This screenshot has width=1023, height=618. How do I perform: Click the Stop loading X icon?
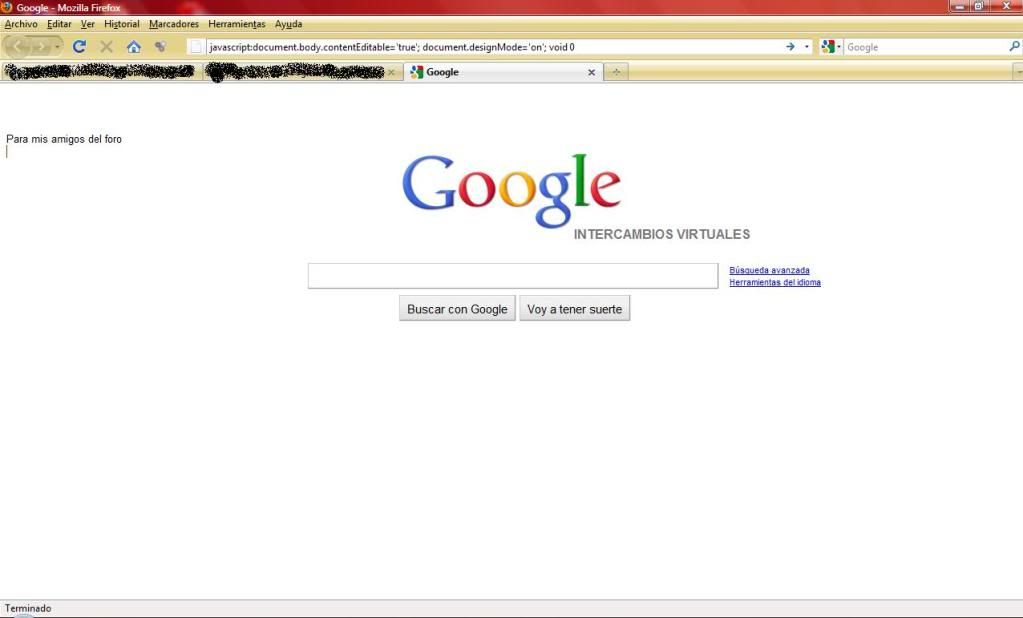coord(106,47)
